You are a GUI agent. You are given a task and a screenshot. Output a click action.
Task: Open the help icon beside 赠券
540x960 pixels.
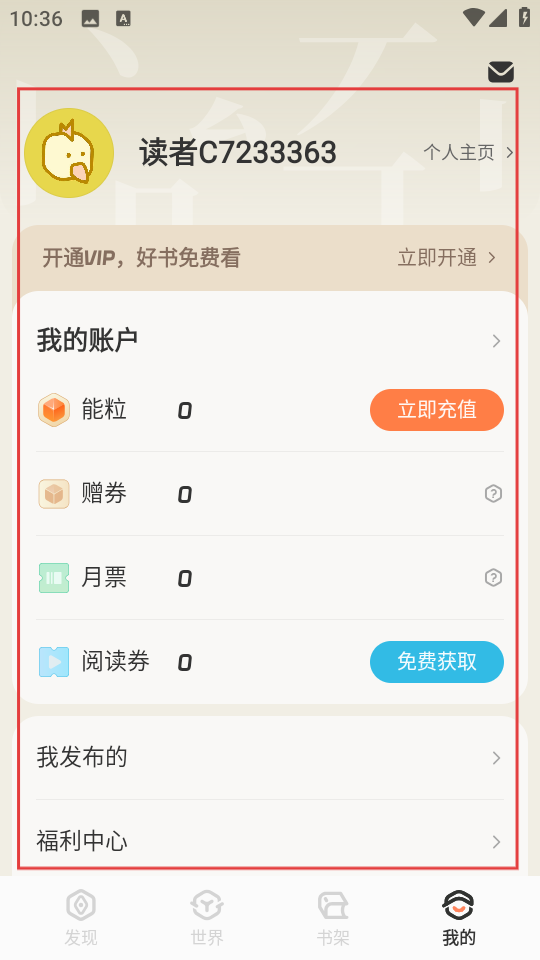tap(493, 493)
